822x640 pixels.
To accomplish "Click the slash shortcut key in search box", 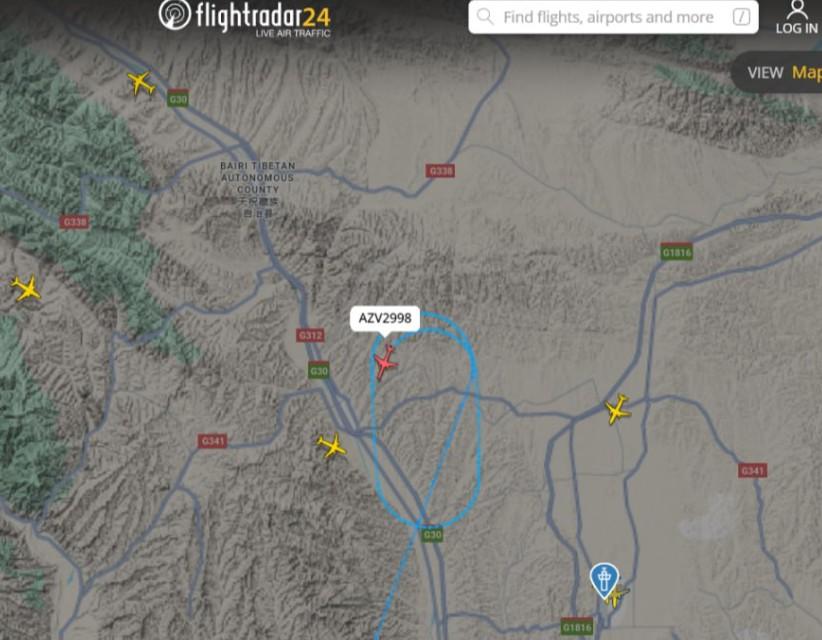I will pos(741,17).
